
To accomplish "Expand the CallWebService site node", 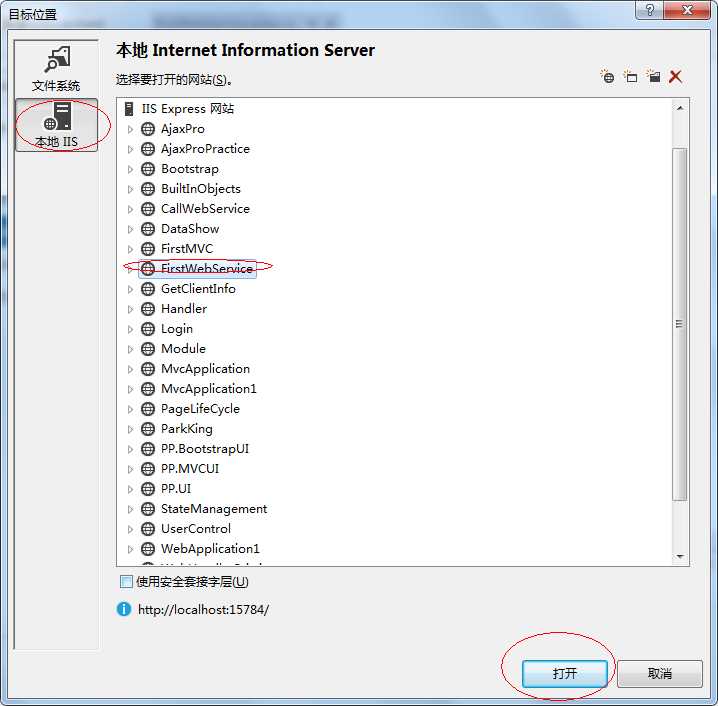I will 131,209.
